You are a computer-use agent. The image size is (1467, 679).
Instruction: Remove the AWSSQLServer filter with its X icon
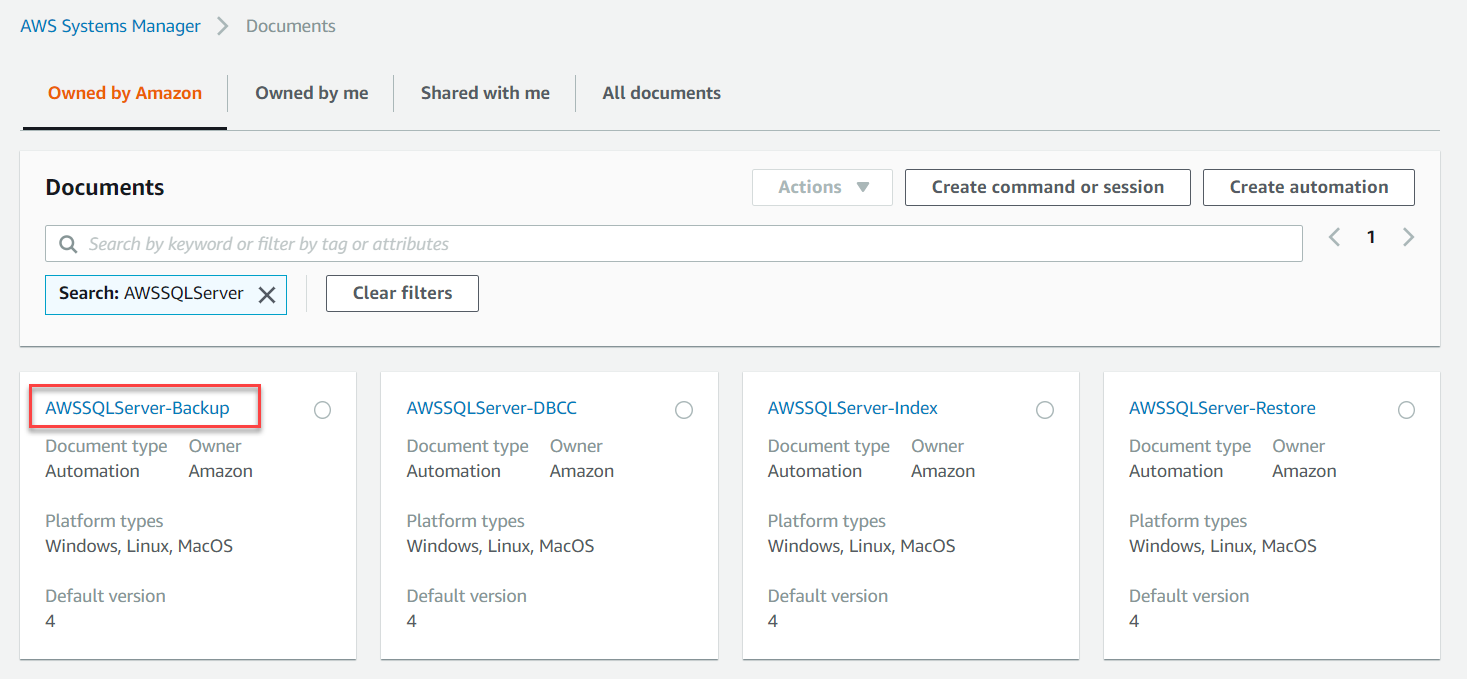click(266, 294)
